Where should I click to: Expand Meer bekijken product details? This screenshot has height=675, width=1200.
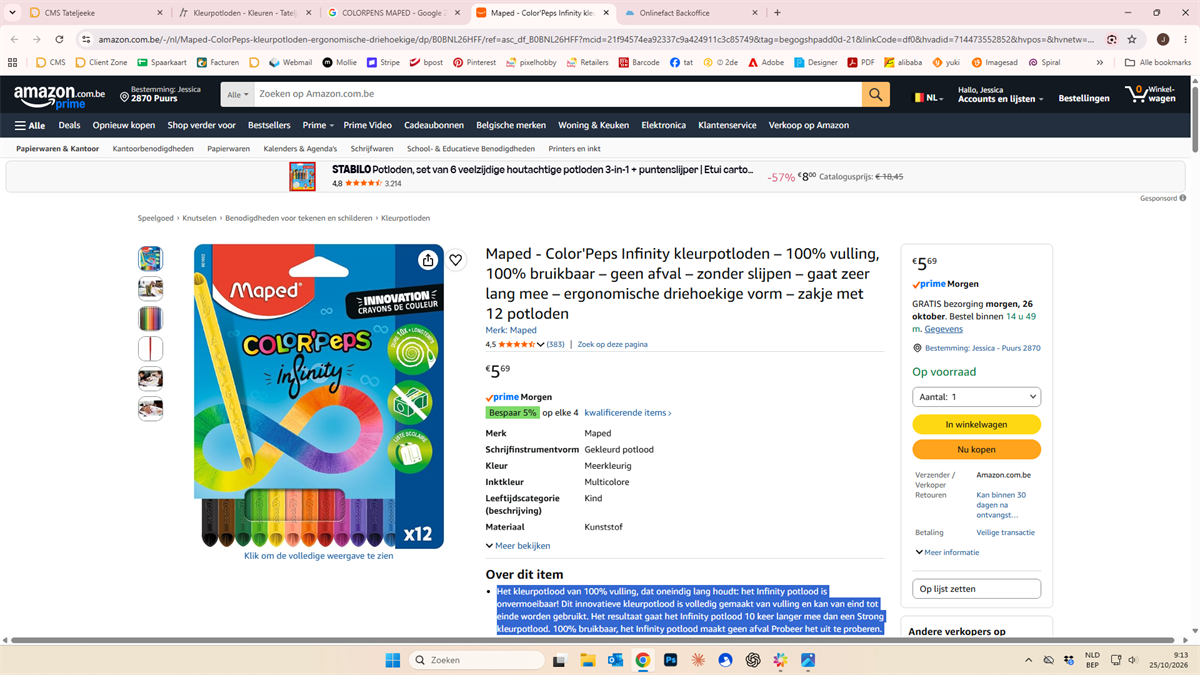(x=518, y=546)
